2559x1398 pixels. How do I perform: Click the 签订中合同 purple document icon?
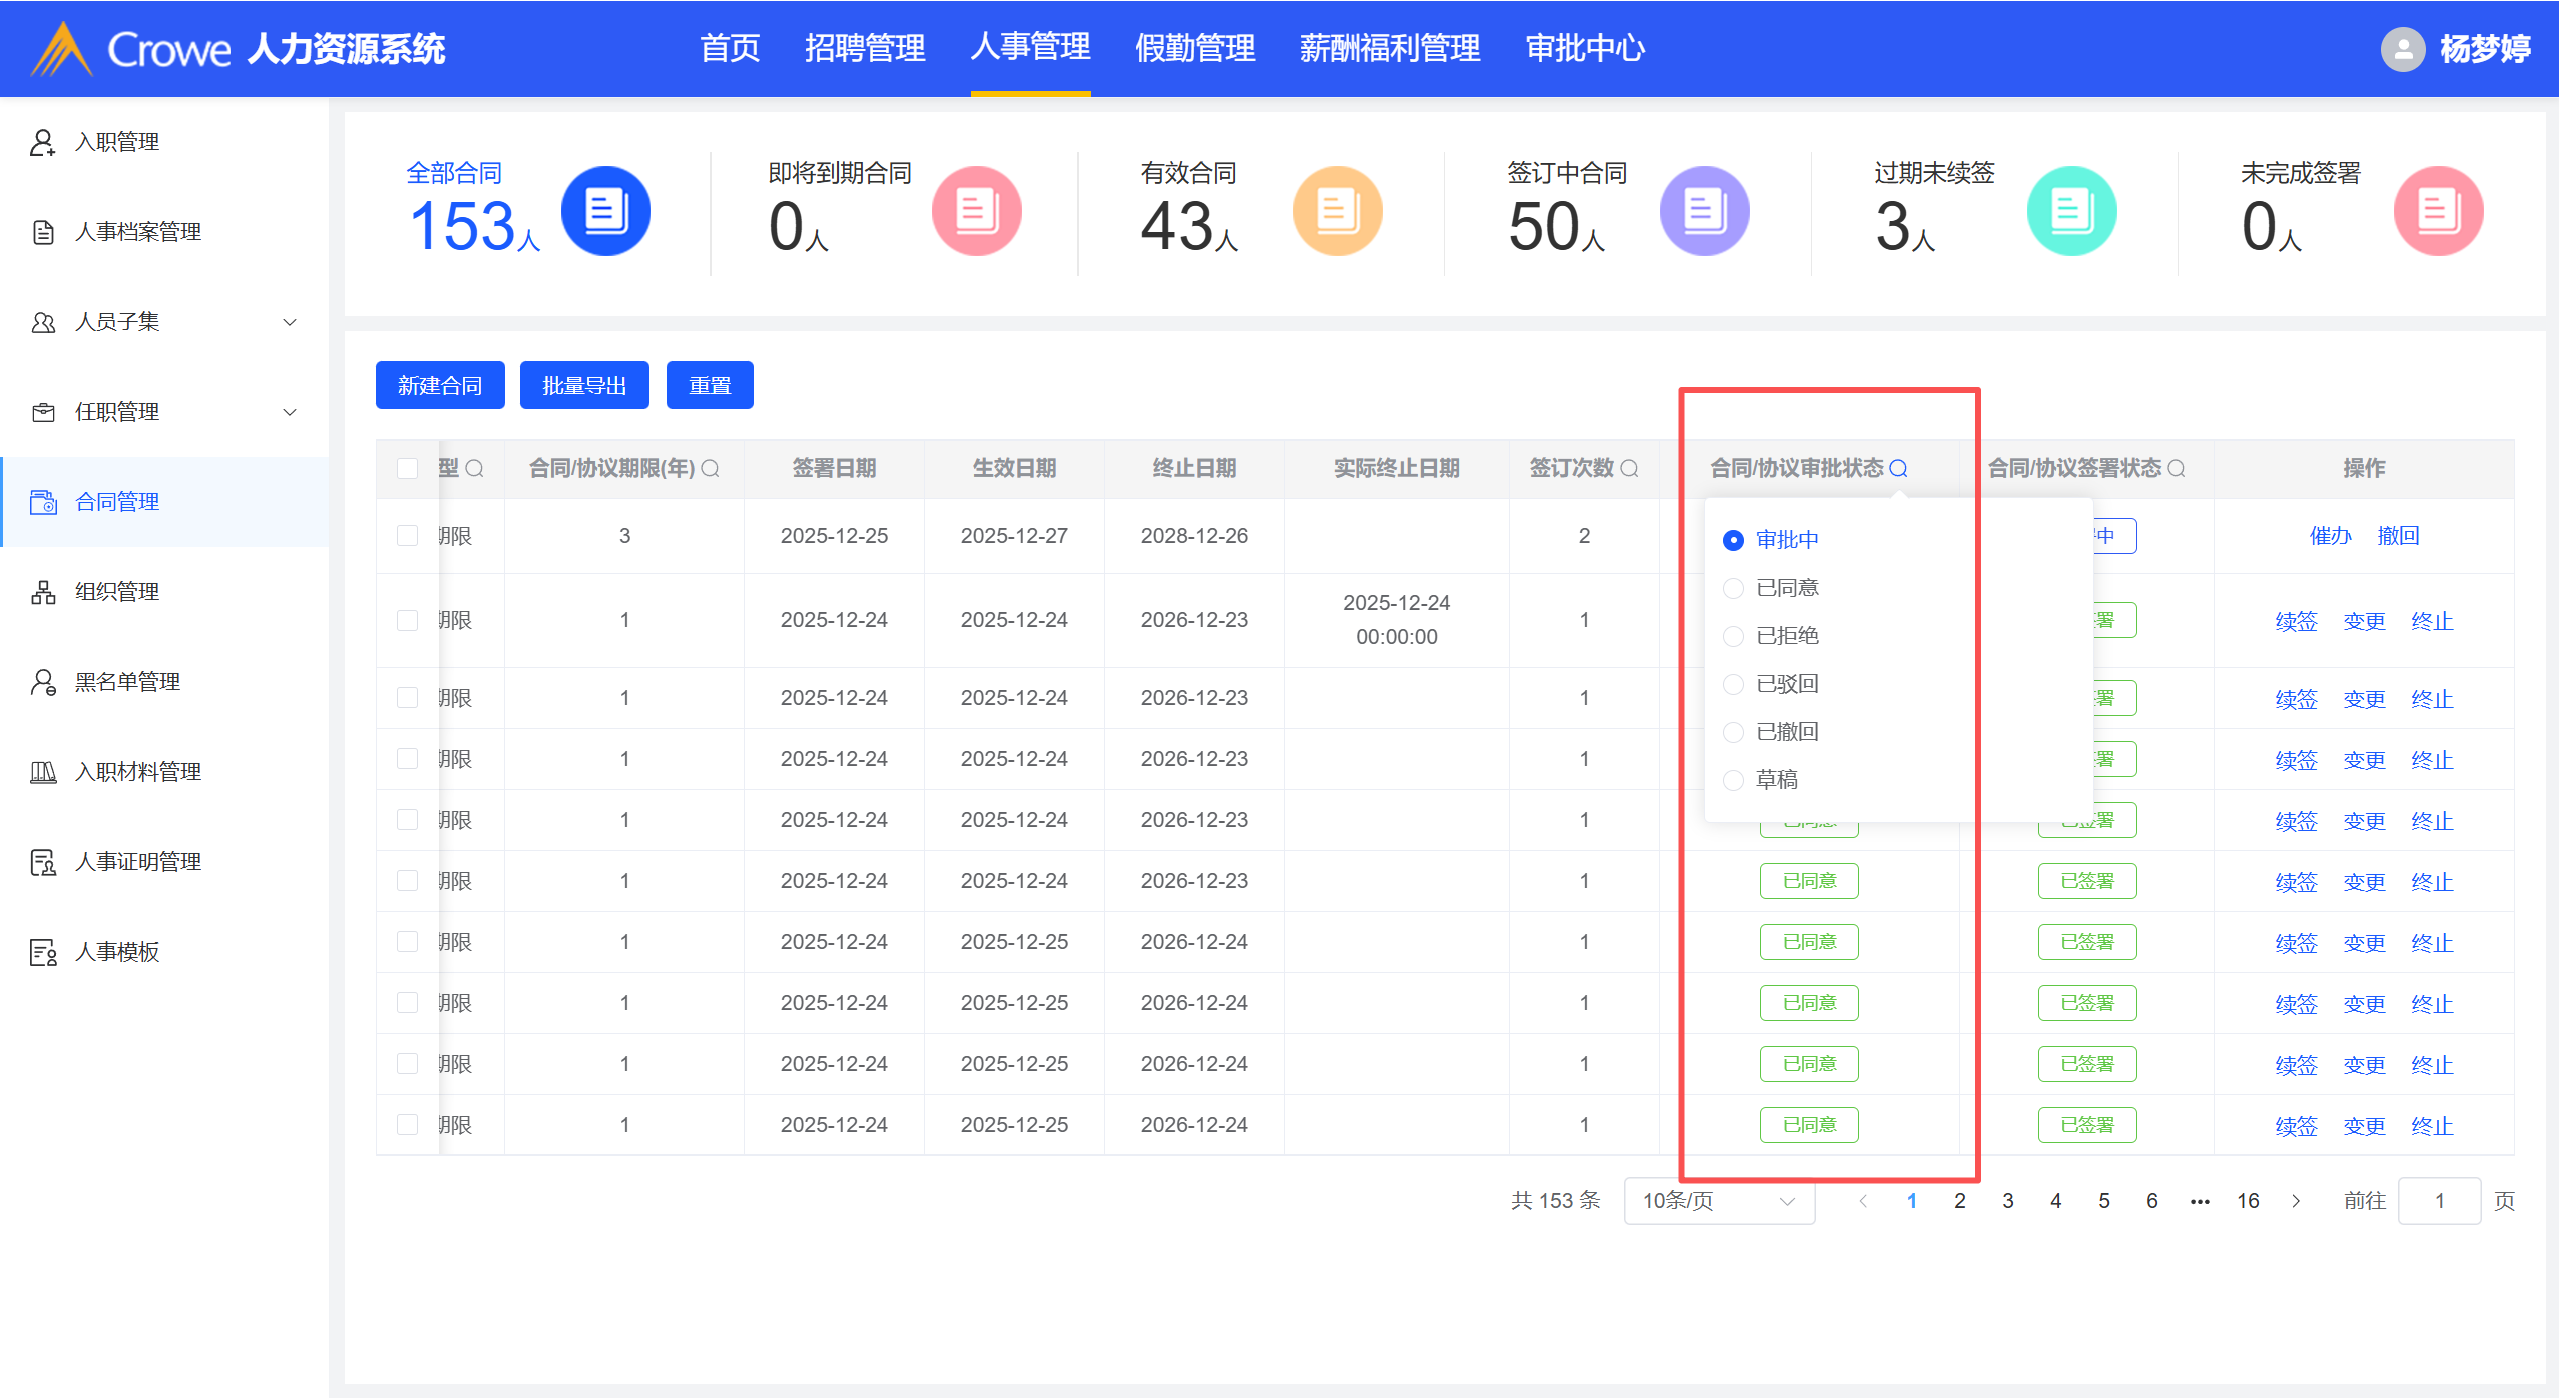(x=1704, y=211)
